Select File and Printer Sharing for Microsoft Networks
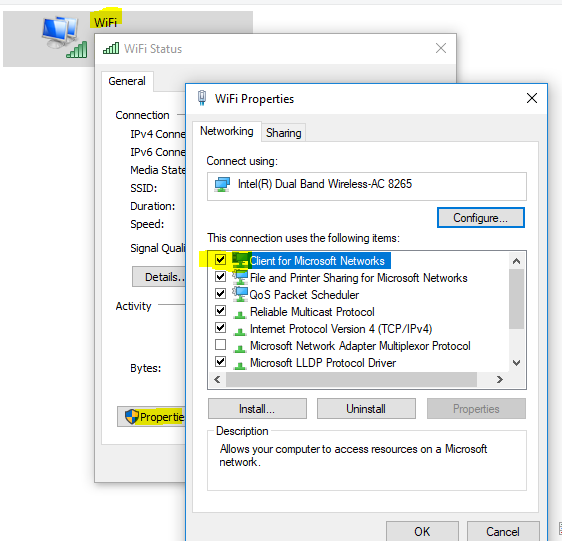Viewport: 562px width, 541px height. point(358,278)
